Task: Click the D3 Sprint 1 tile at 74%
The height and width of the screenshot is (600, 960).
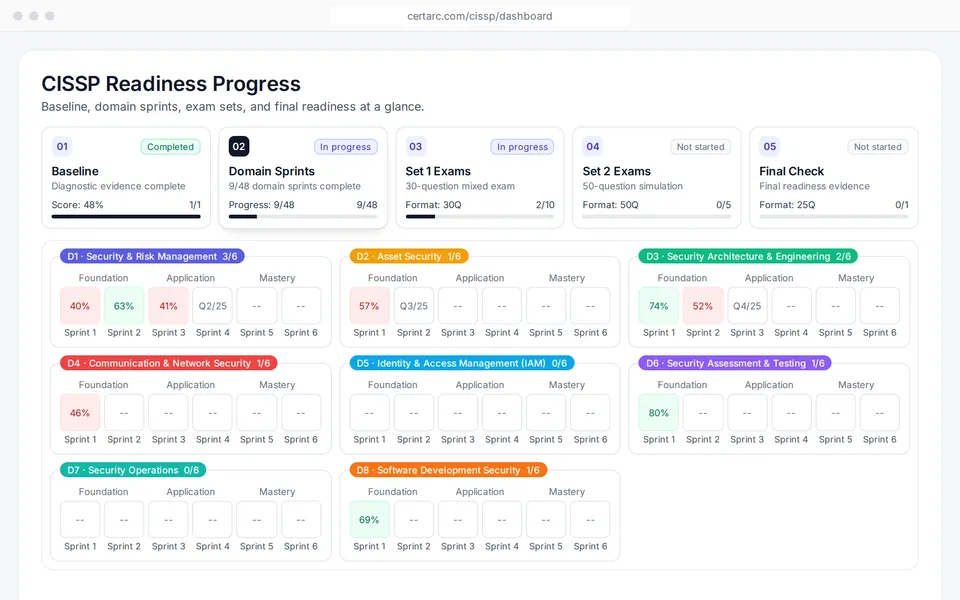Action: click(x=659, y=306)
